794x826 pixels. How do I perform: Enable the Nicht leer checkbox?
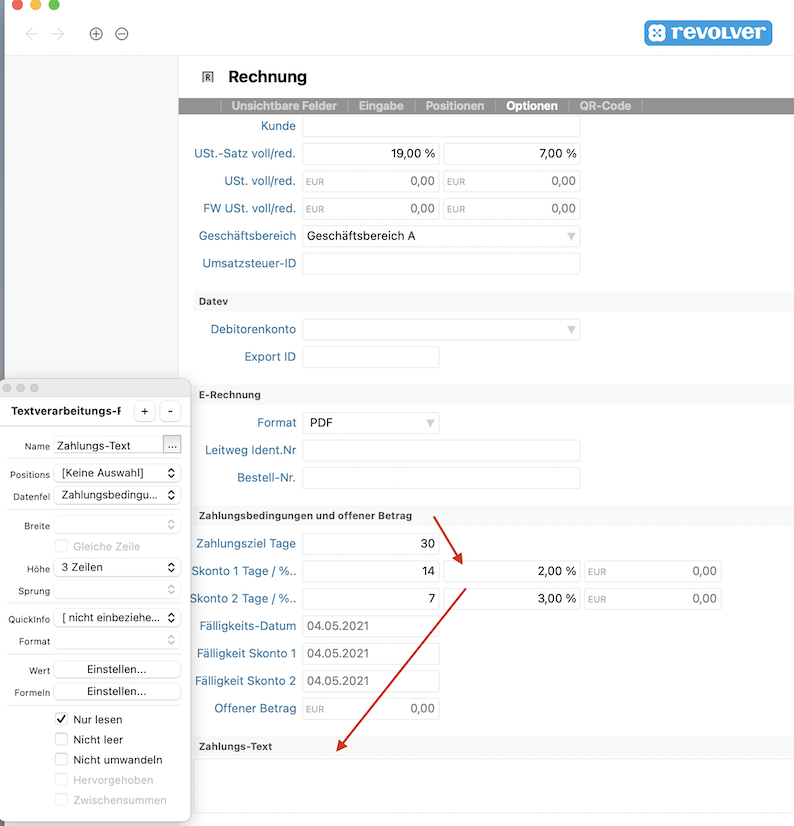[x=62, y=739]
